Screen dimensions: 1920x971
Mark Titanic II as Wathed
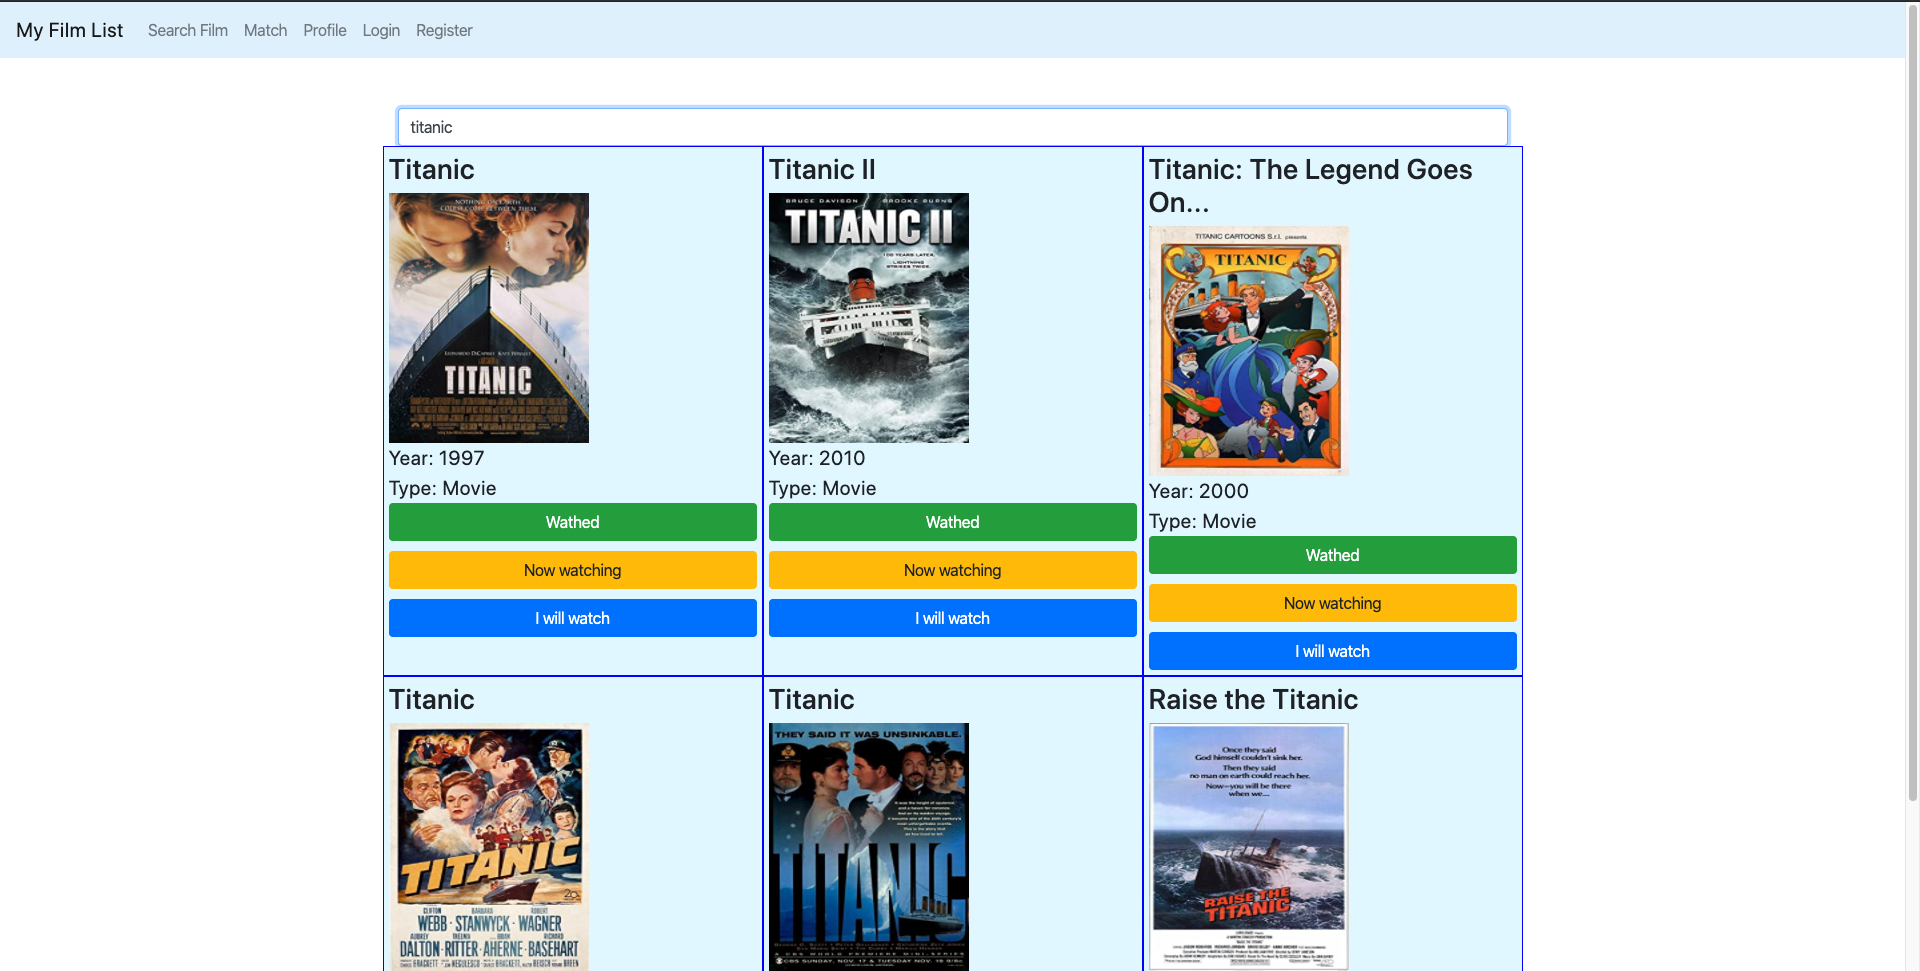[952, 522]
